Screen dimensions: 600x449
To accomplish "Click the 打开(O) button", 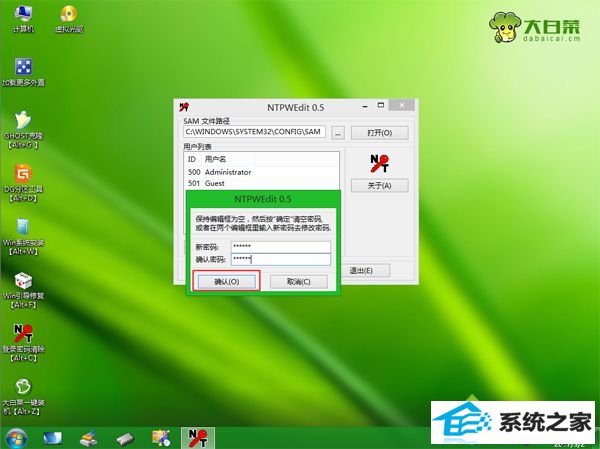I will click(x=380, y=132).
